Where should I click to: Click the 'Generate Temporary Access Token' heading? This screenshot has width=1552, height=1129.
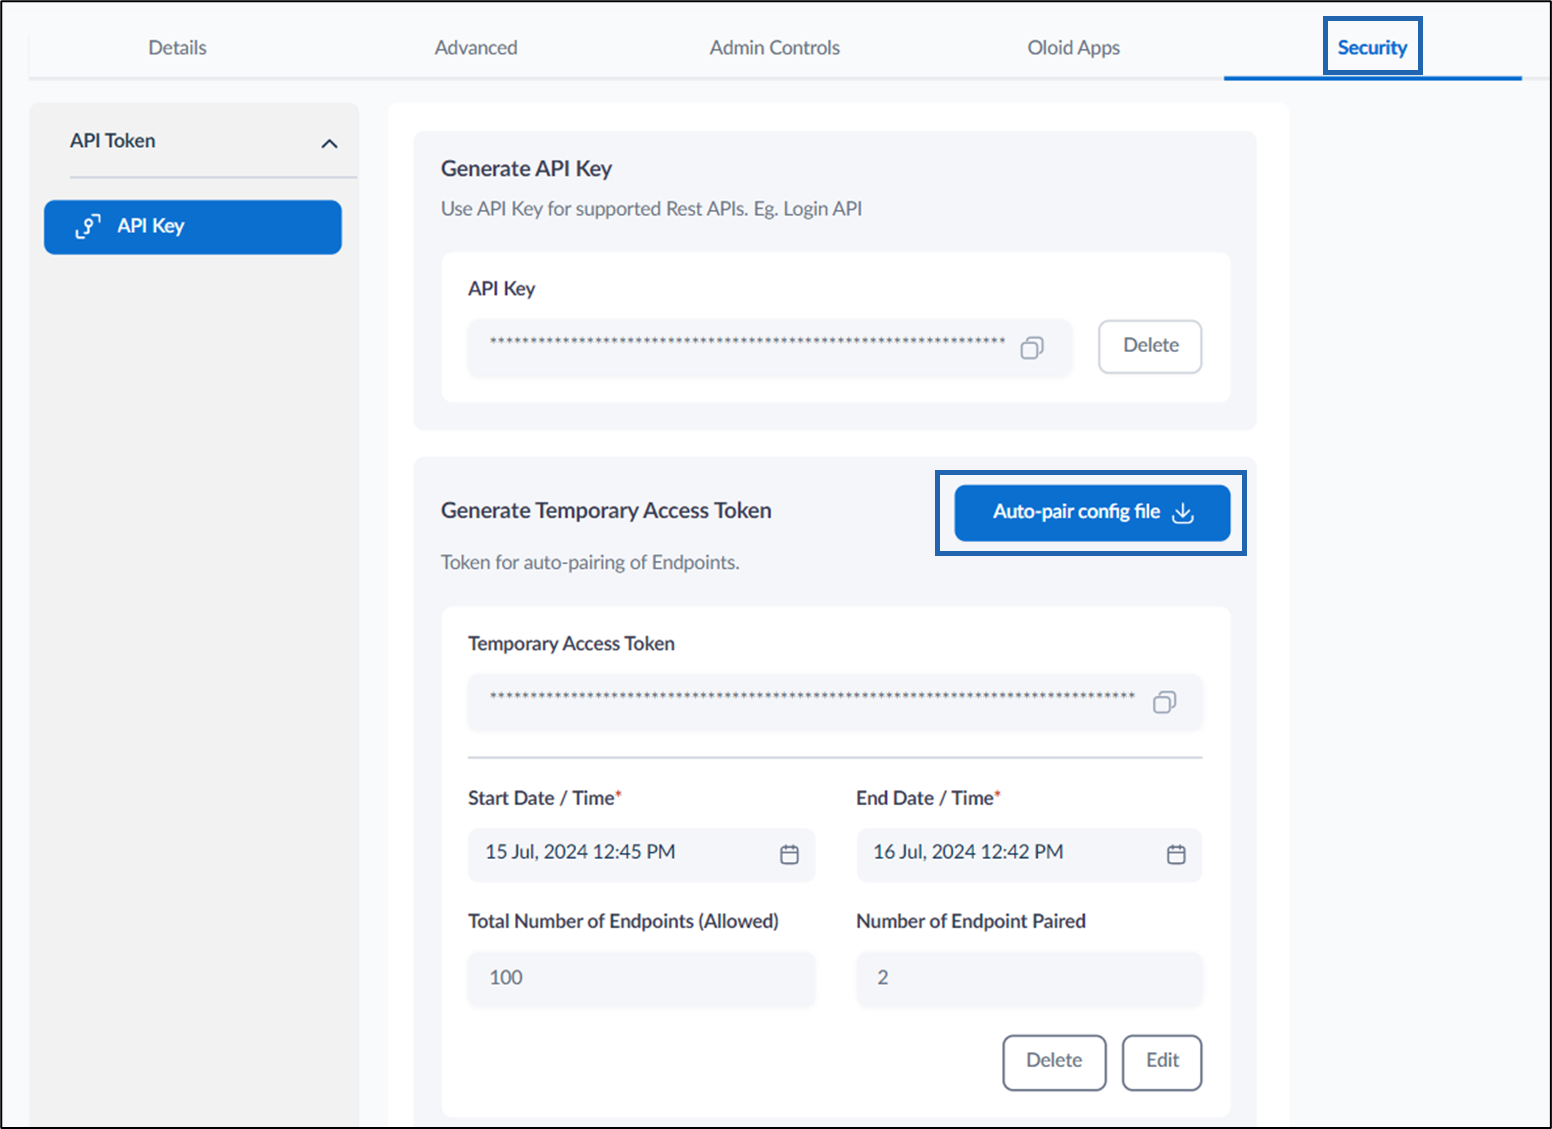(x=606, y=511)
